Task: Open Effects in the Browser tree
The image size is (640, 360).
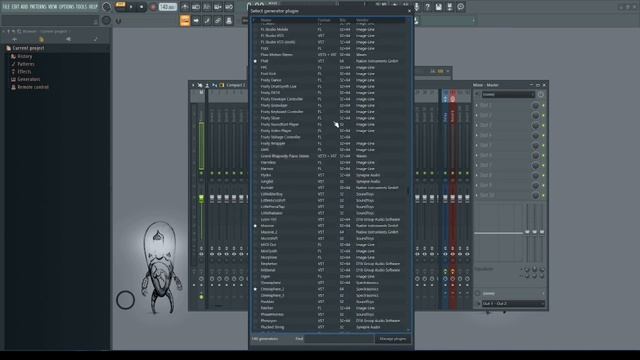Action: tap(24, 71)
